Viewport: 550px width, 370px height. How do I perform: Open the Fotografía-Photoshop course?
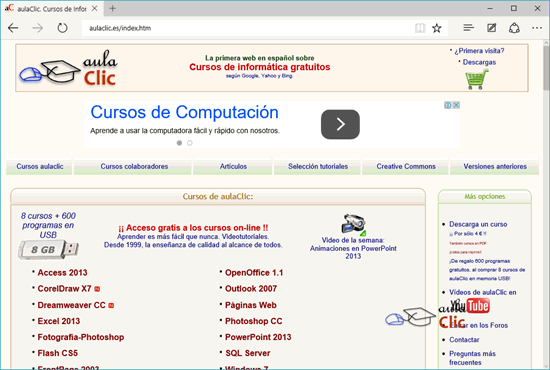(x=81, y=337)
